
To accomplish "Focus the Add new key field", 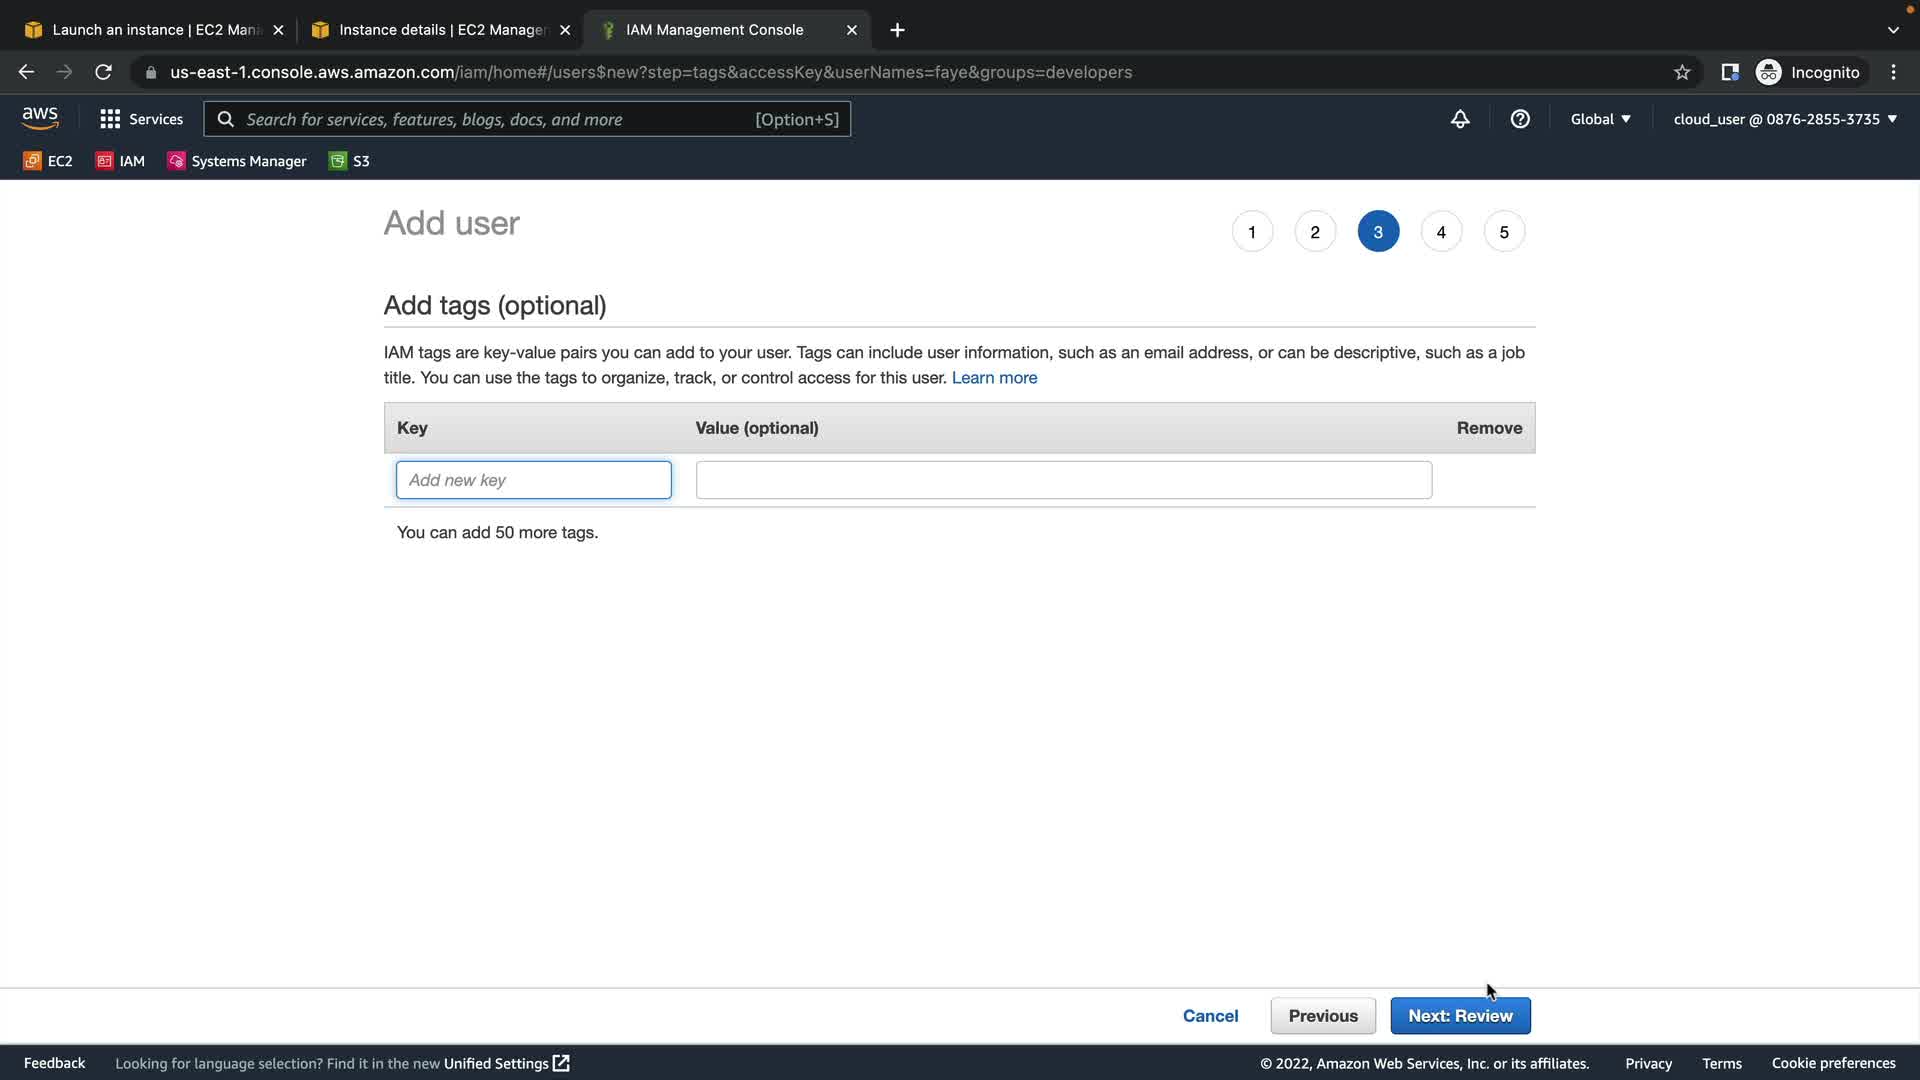I will click(533, 480).
